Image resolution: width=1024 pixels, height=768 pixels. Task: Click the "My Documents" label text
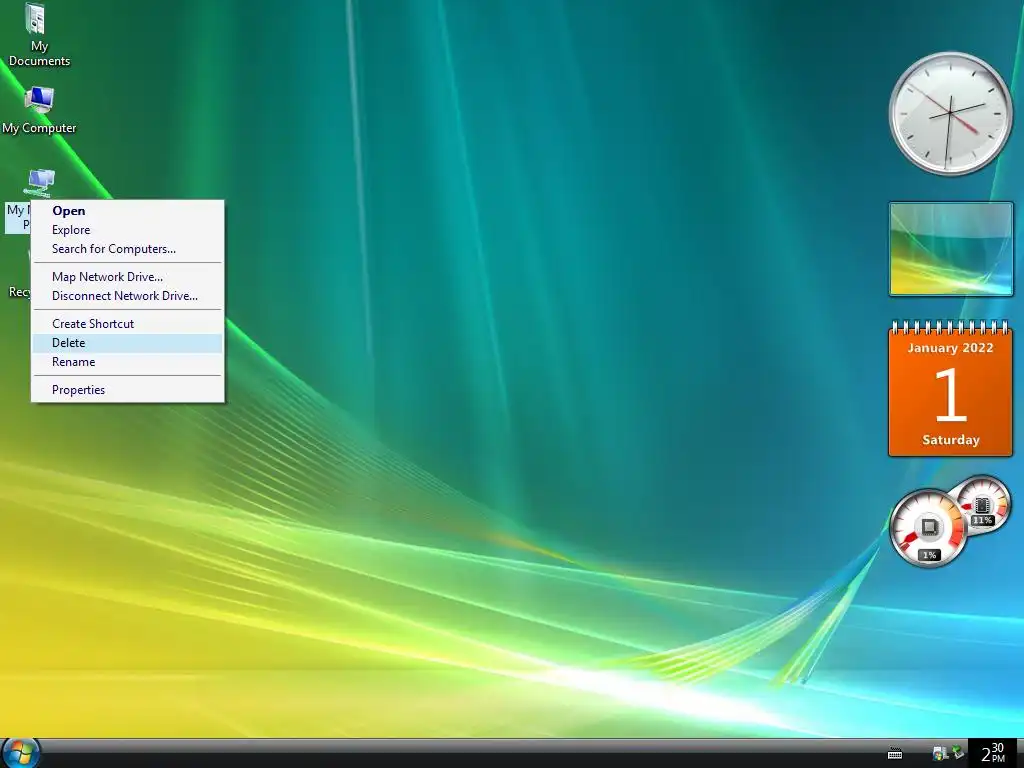point(39,54)
